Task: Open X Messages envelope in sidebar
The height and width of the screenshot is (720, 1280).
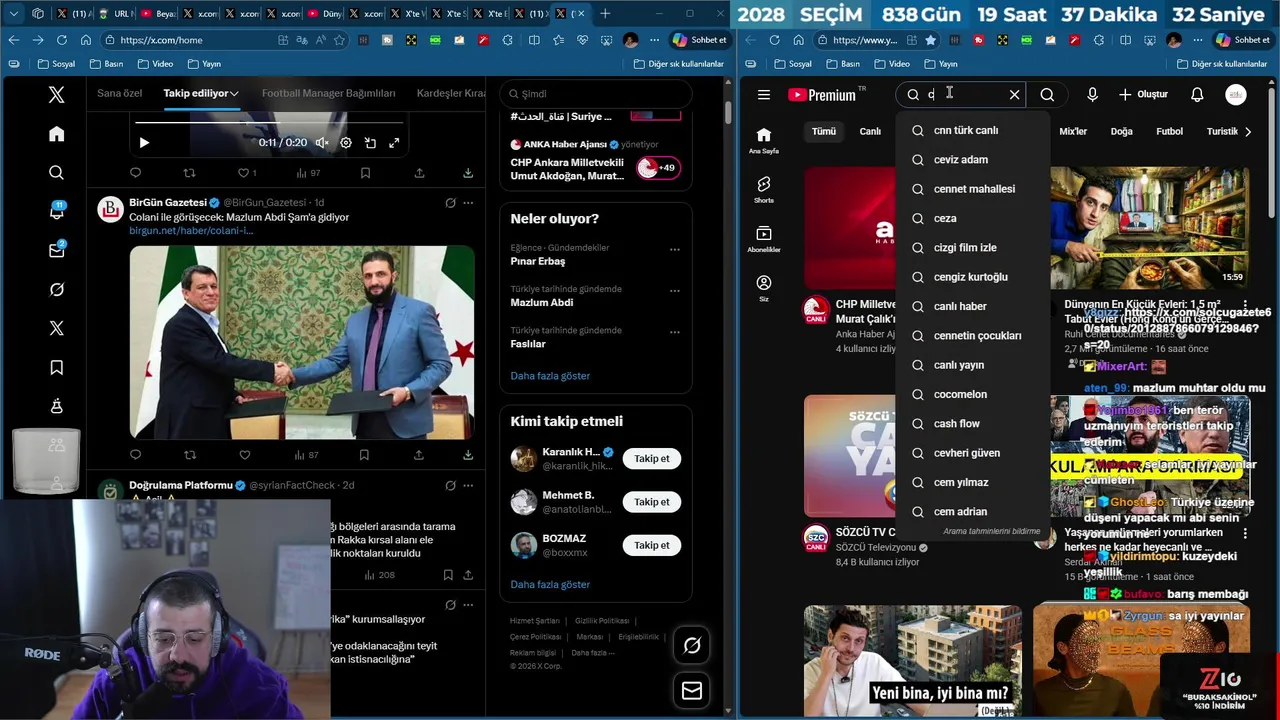Action: [56, 251]
